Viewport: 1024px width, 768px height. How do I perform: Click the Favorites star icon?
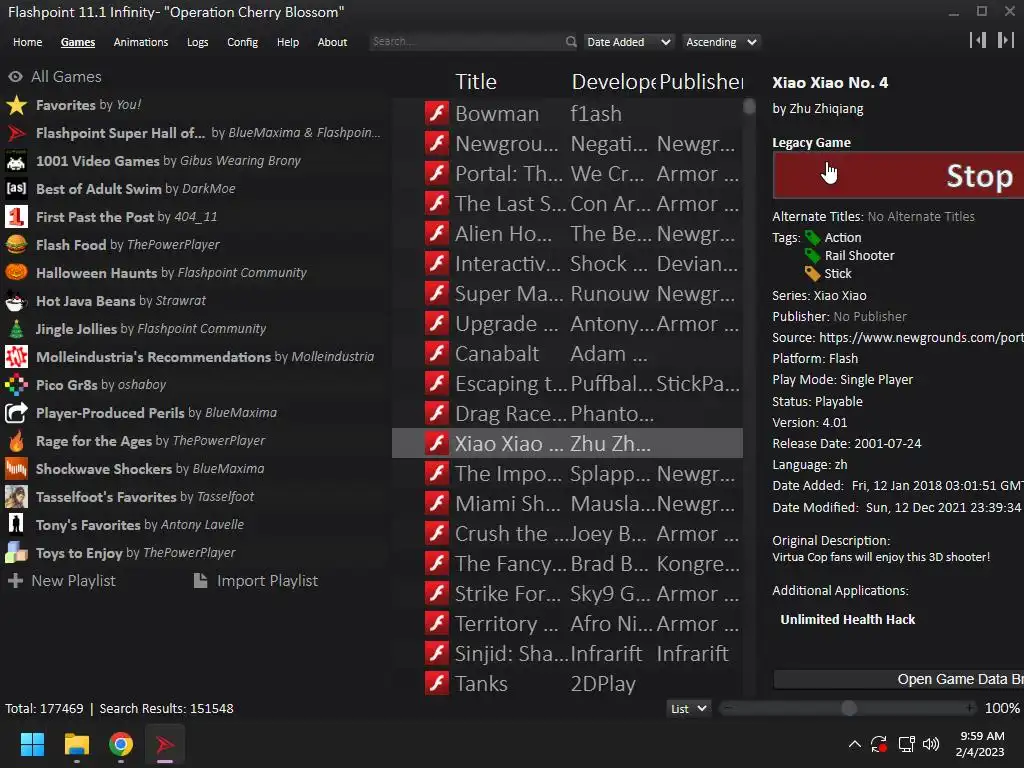coord(16,105)
